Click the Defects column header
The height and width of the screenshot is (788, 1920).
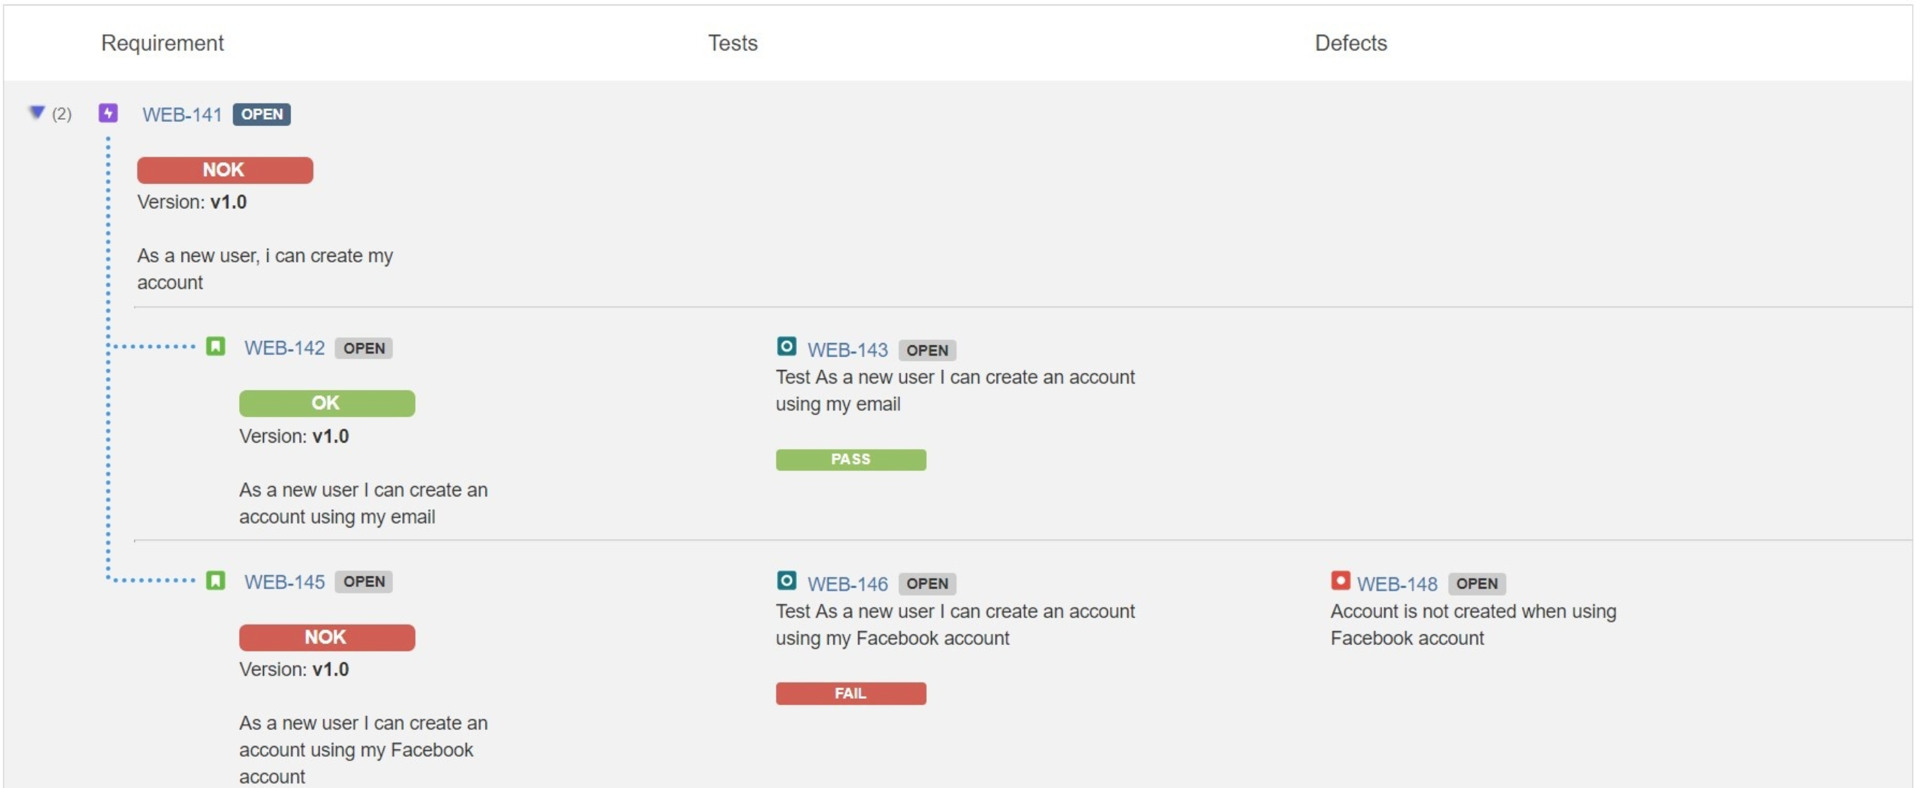coord(1351,43)
